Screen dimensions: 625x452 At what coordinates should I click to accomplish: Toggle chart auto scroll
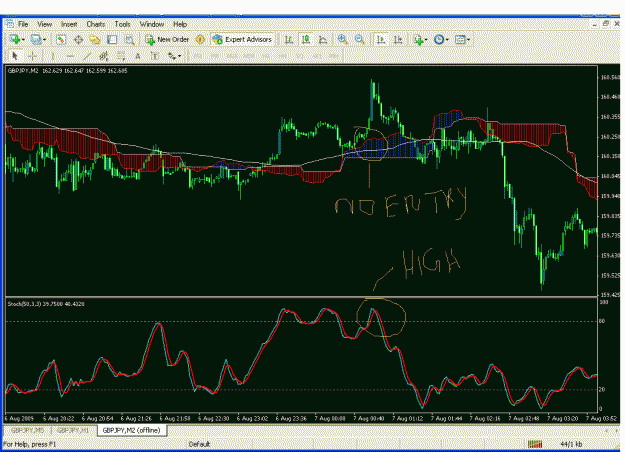[x=381, y=39]
